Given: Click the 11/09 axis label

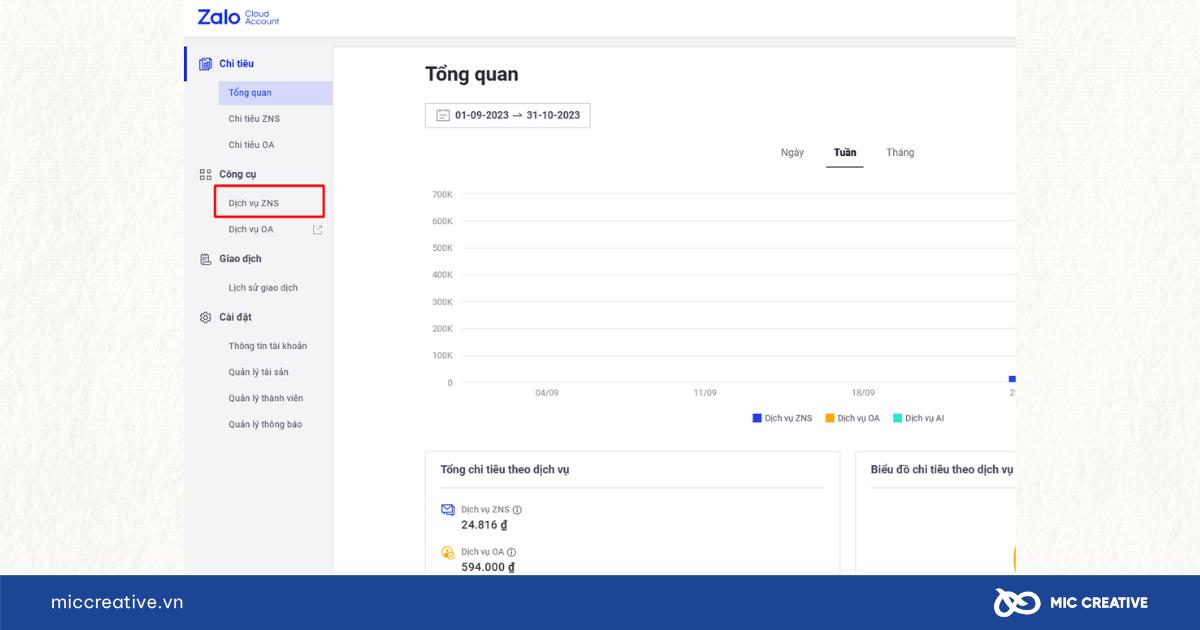Looking at the screenshot, I should click(x=705, y=393).
